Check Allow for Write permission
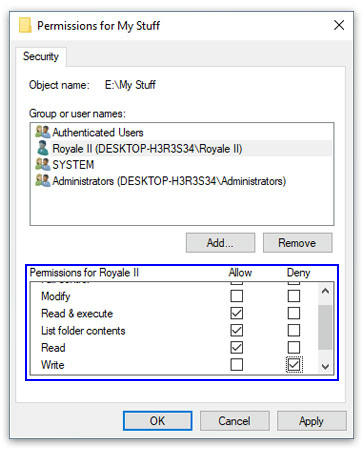The height and width of the screenshot is (450, 364). (237, 365)
